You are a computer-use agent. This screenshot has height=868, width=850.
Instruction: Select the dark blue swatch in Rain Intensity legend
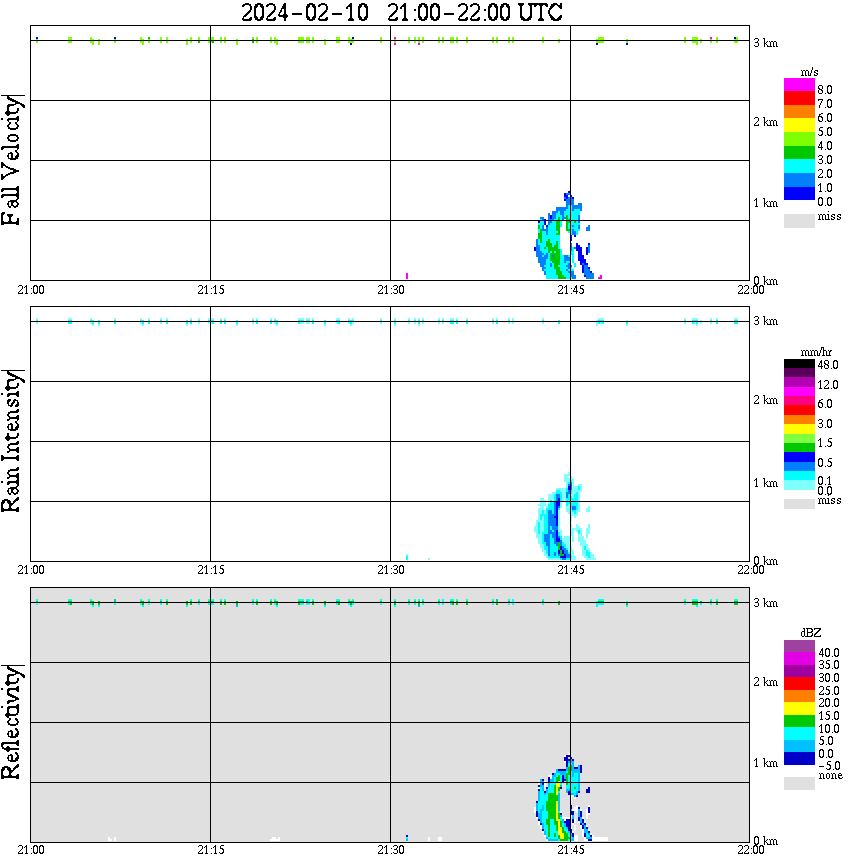[799, 457]
